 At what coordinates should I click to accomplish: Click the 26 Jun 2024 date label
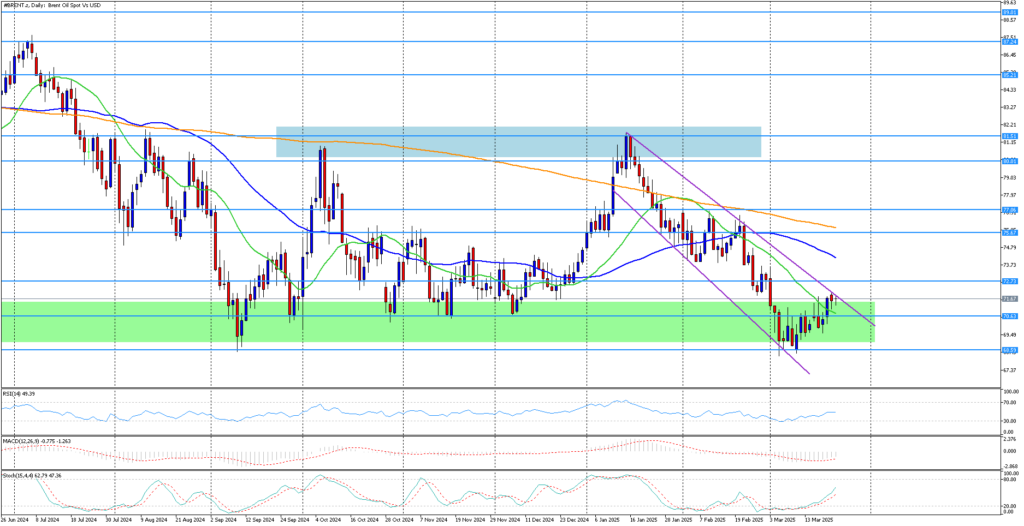(x=16, y=520)
